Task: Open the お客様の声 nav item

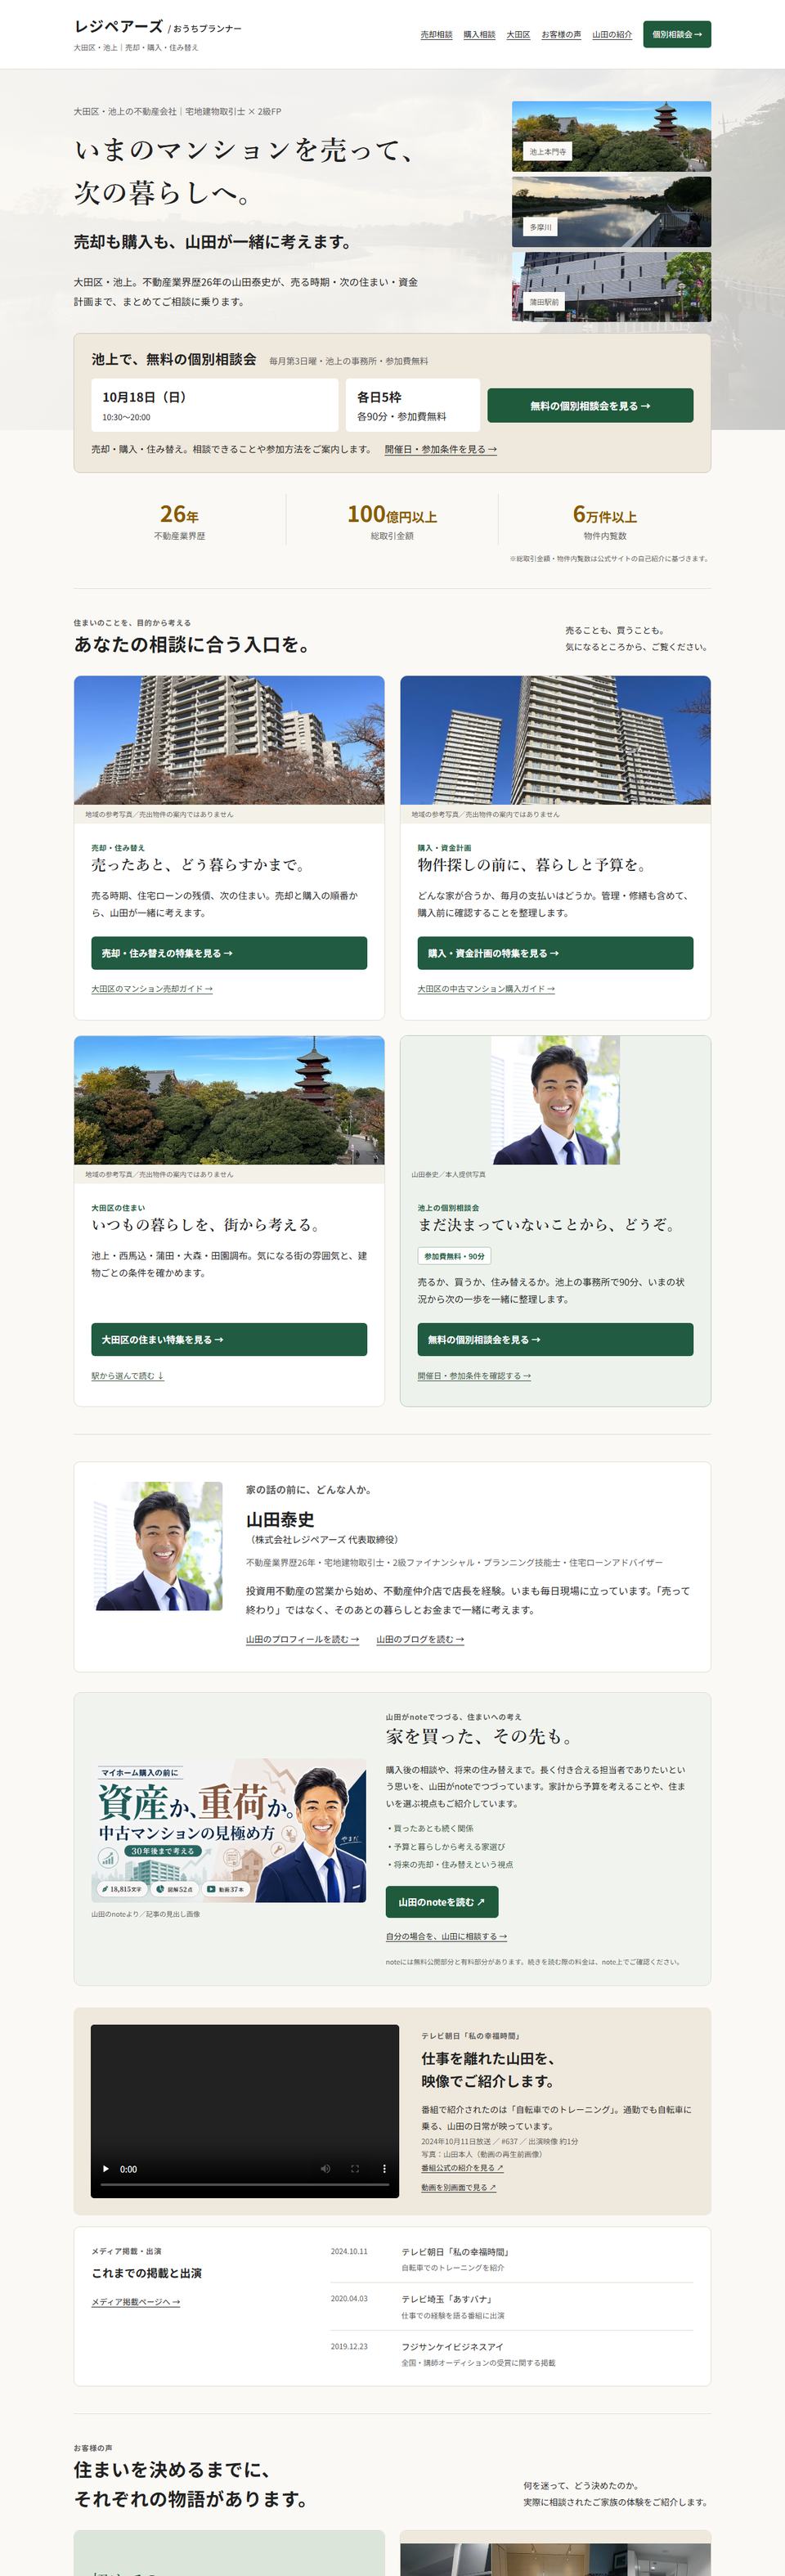Action: pos(561,34)
